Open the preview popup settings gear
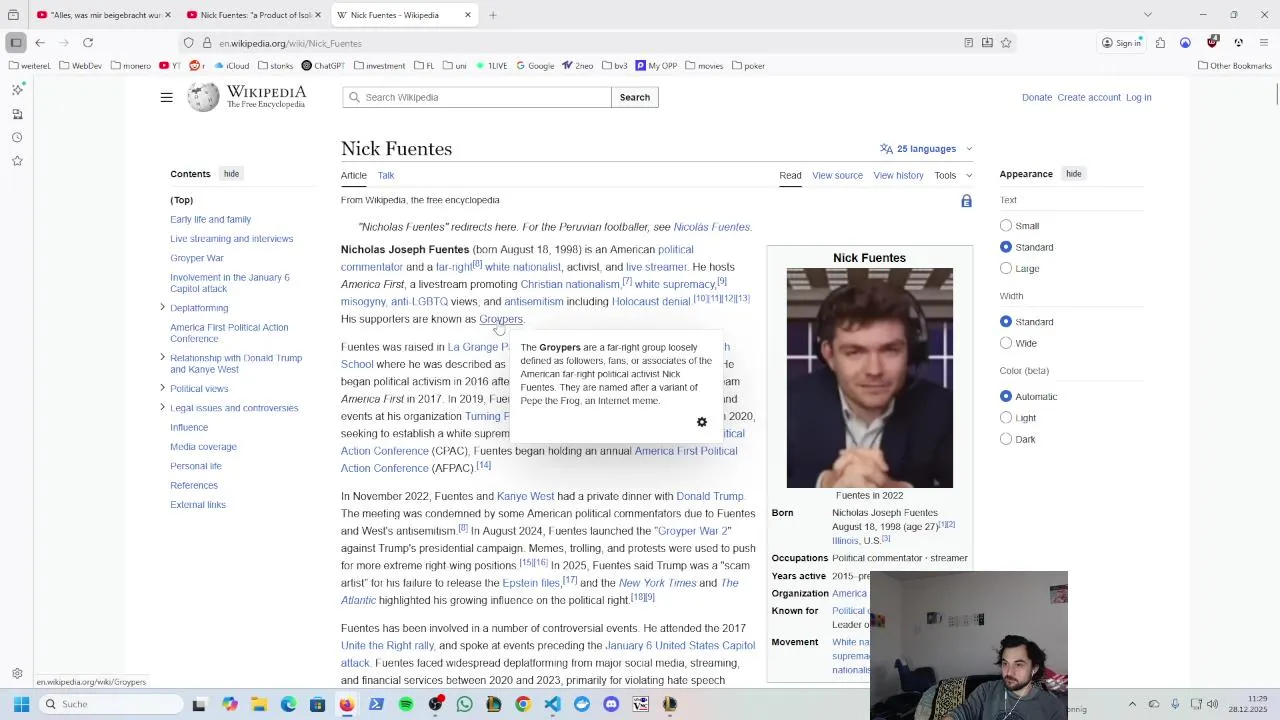This screenshot has width=1280, height=720. click(702, 422)
